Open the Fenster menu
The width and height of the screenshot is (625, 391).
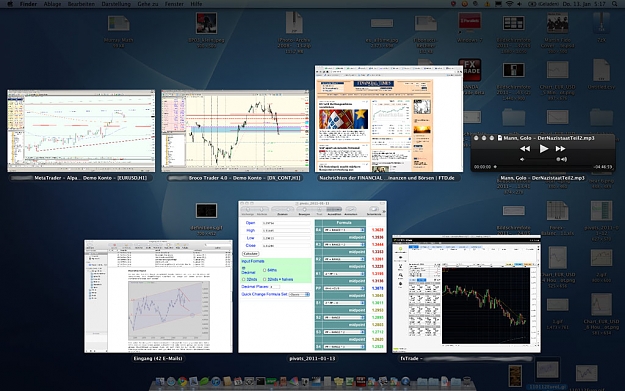tap(174, 4)
